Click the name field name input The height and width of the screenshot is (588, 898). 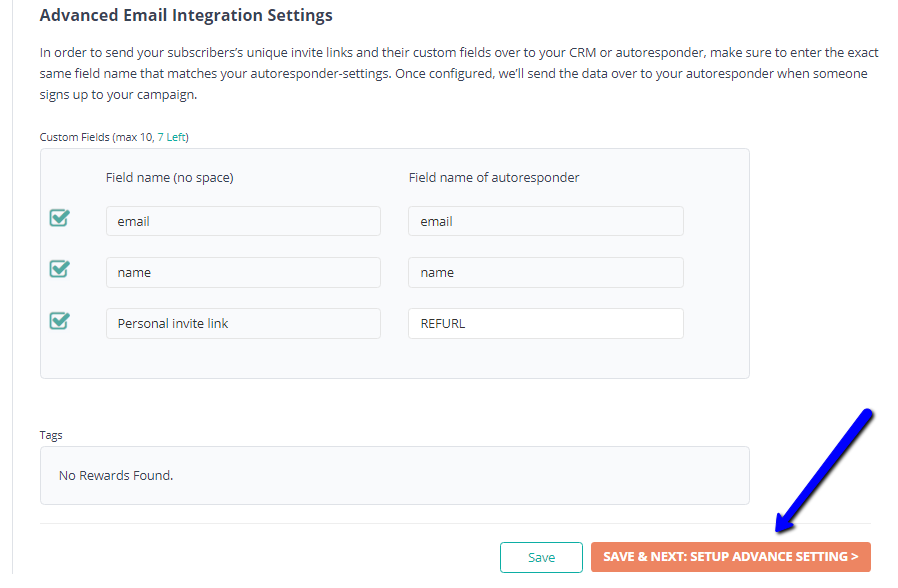tap(243, 272)
